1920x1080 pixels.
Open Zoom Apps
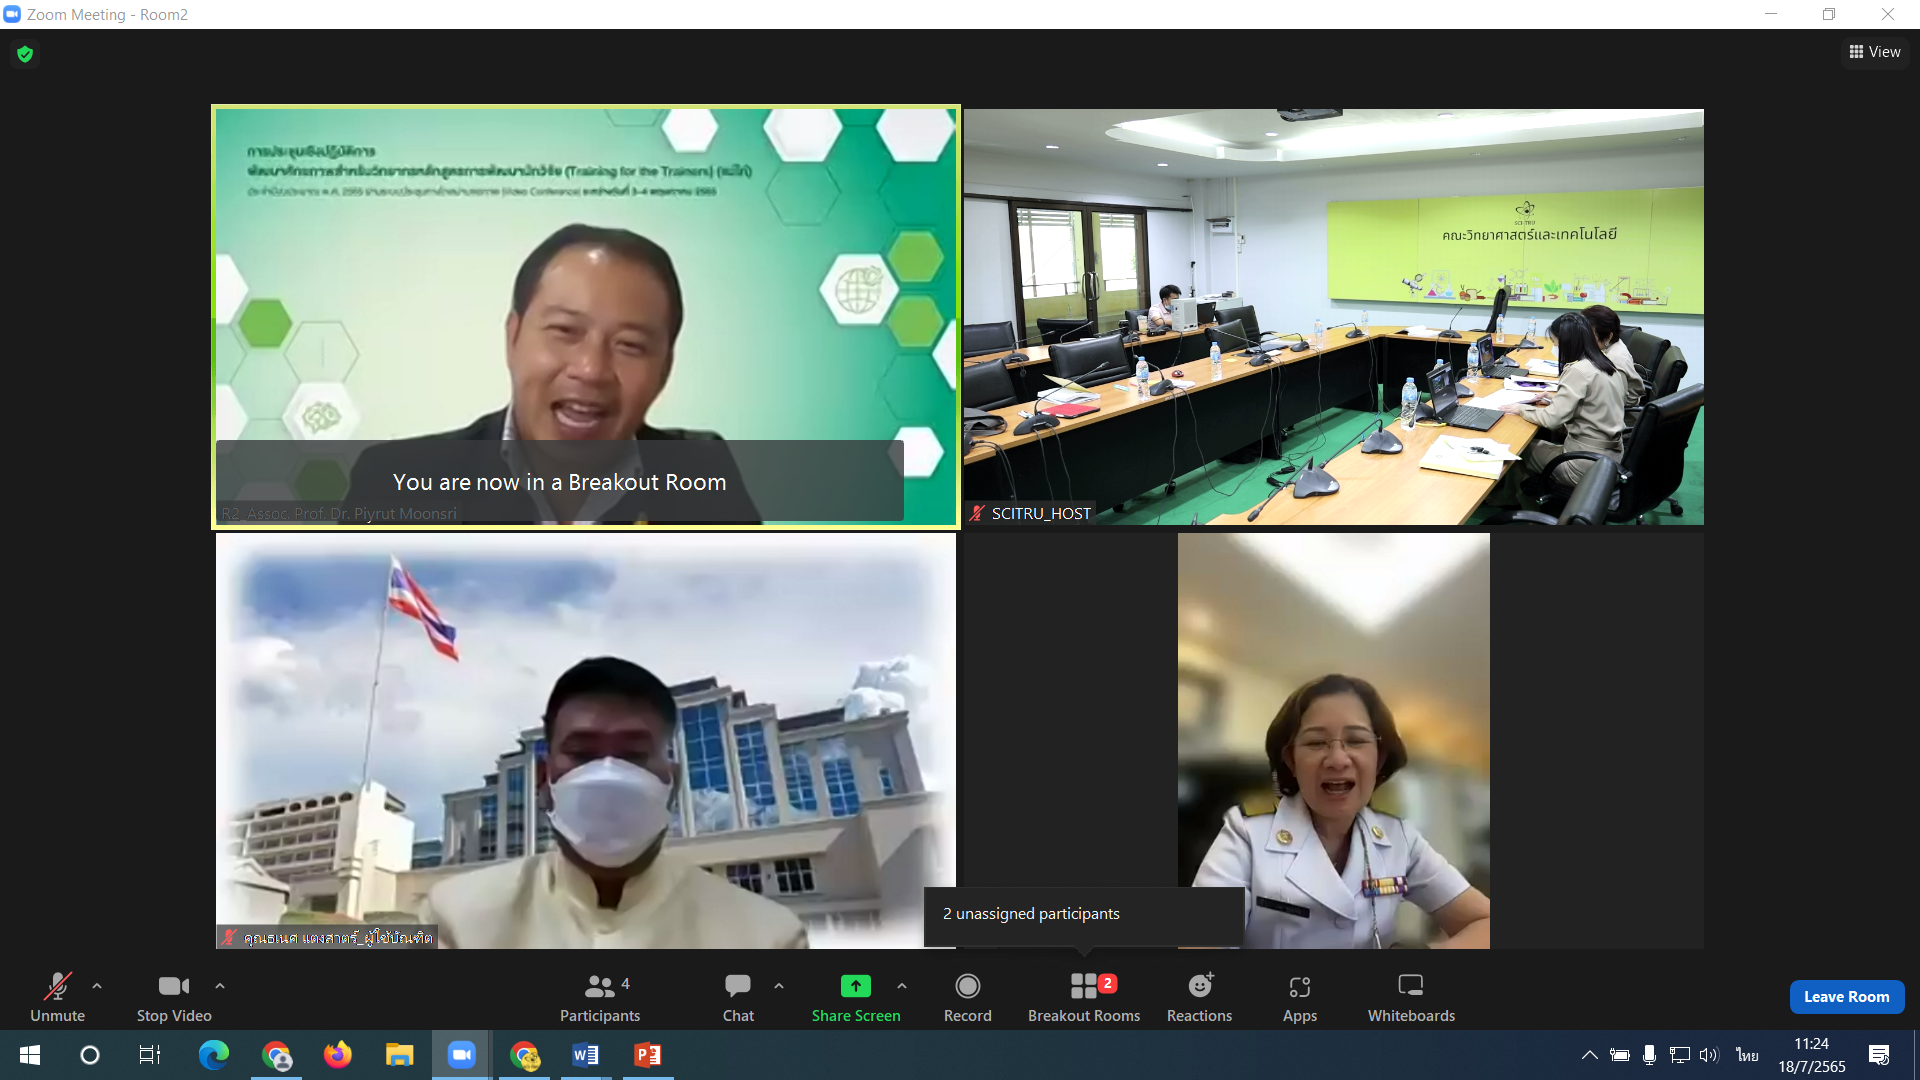click(1299, 997)
